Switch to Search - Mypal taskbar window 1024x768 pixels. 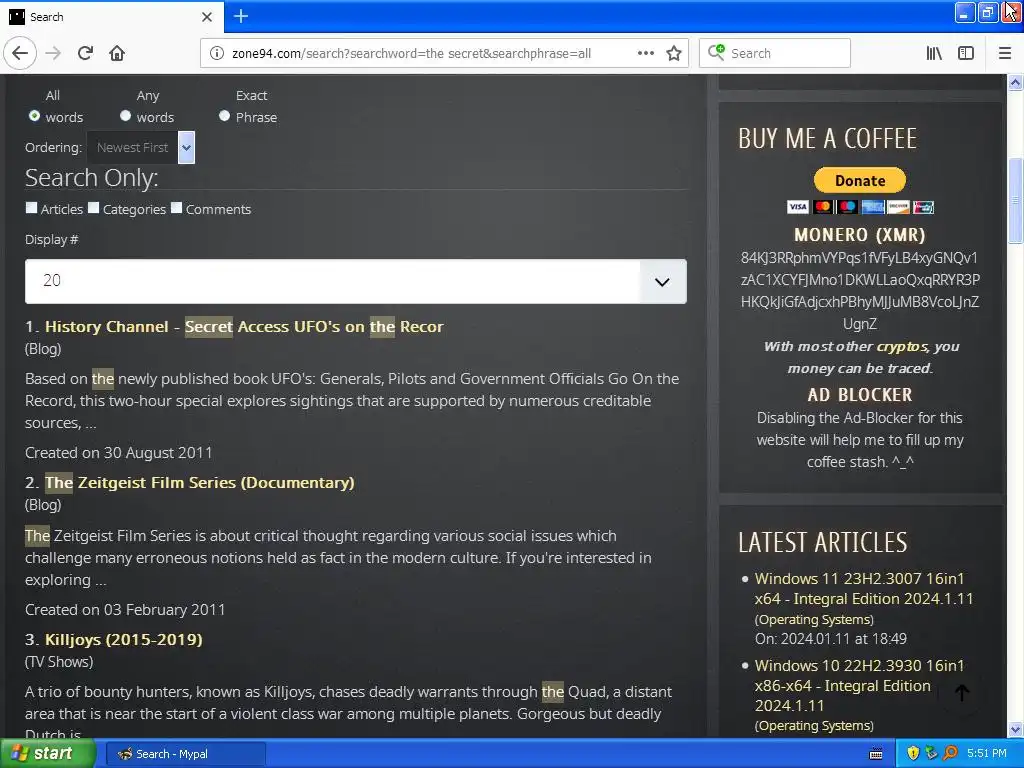tap(185, 754)
